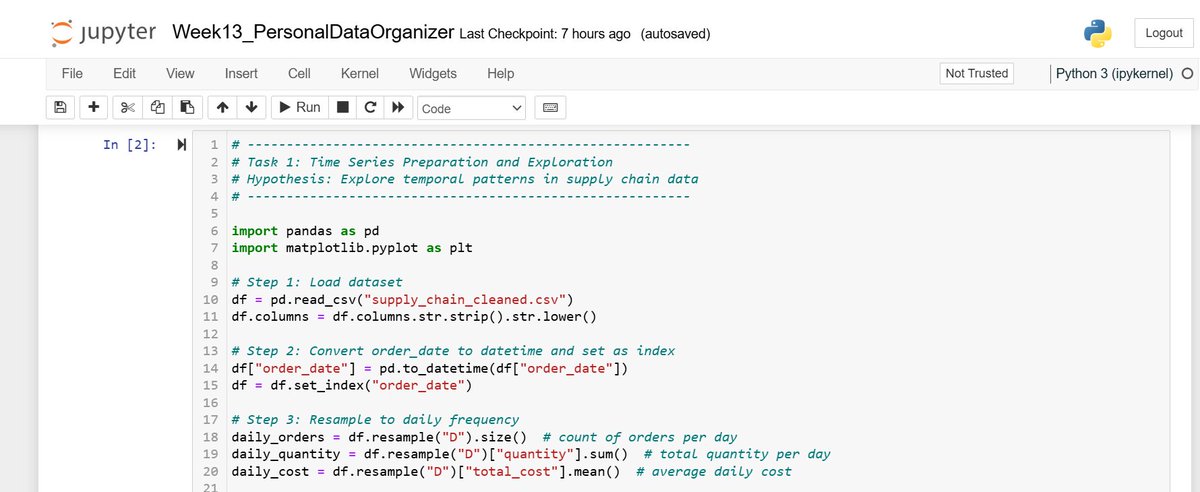Restart kernel and run all cells
Viewport: 1200px width, 492px height.
pos(399,107)
